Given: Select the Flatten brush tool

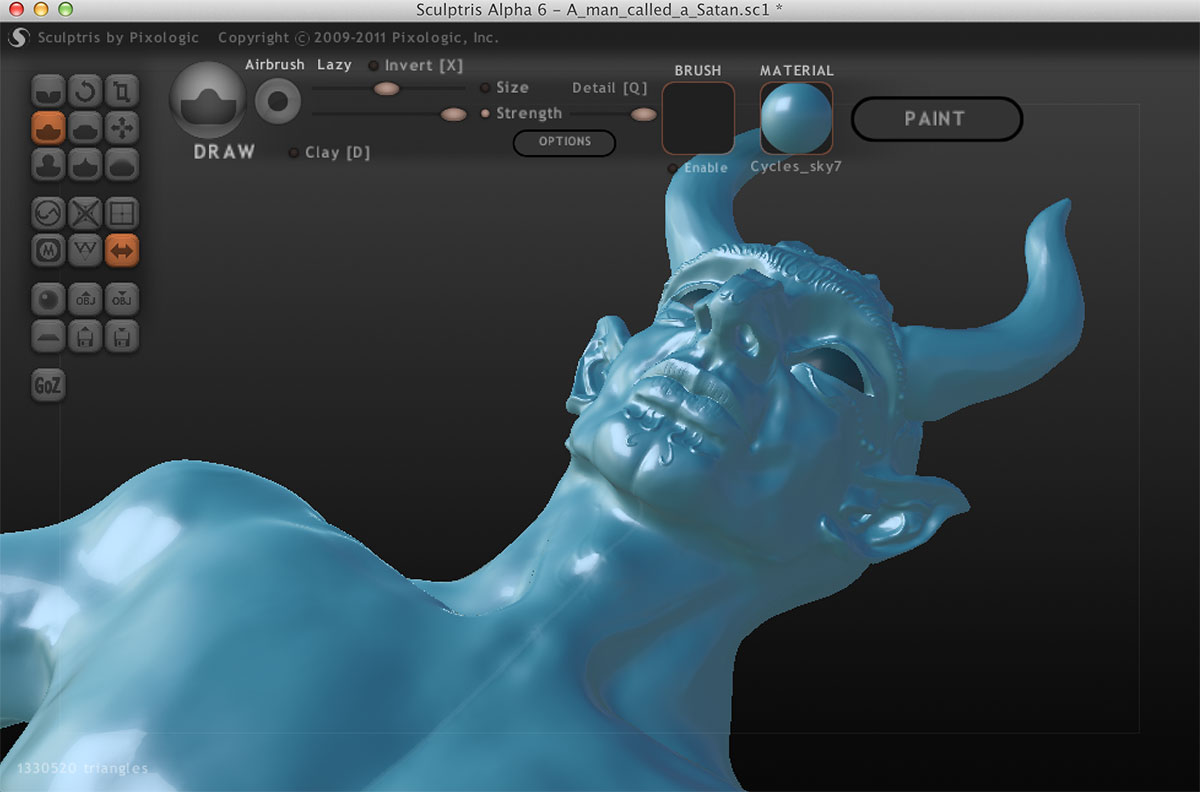Looking at the screenshot, I should [85, 128].
